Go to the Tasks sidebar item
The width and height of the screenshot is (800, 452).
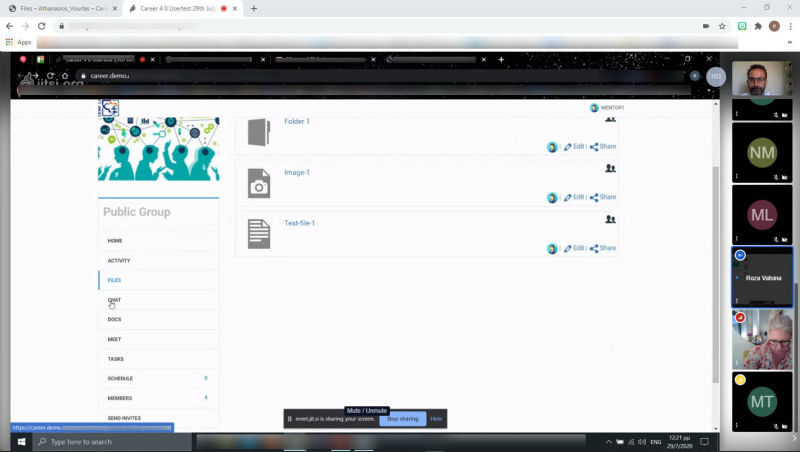coord(116,359)
